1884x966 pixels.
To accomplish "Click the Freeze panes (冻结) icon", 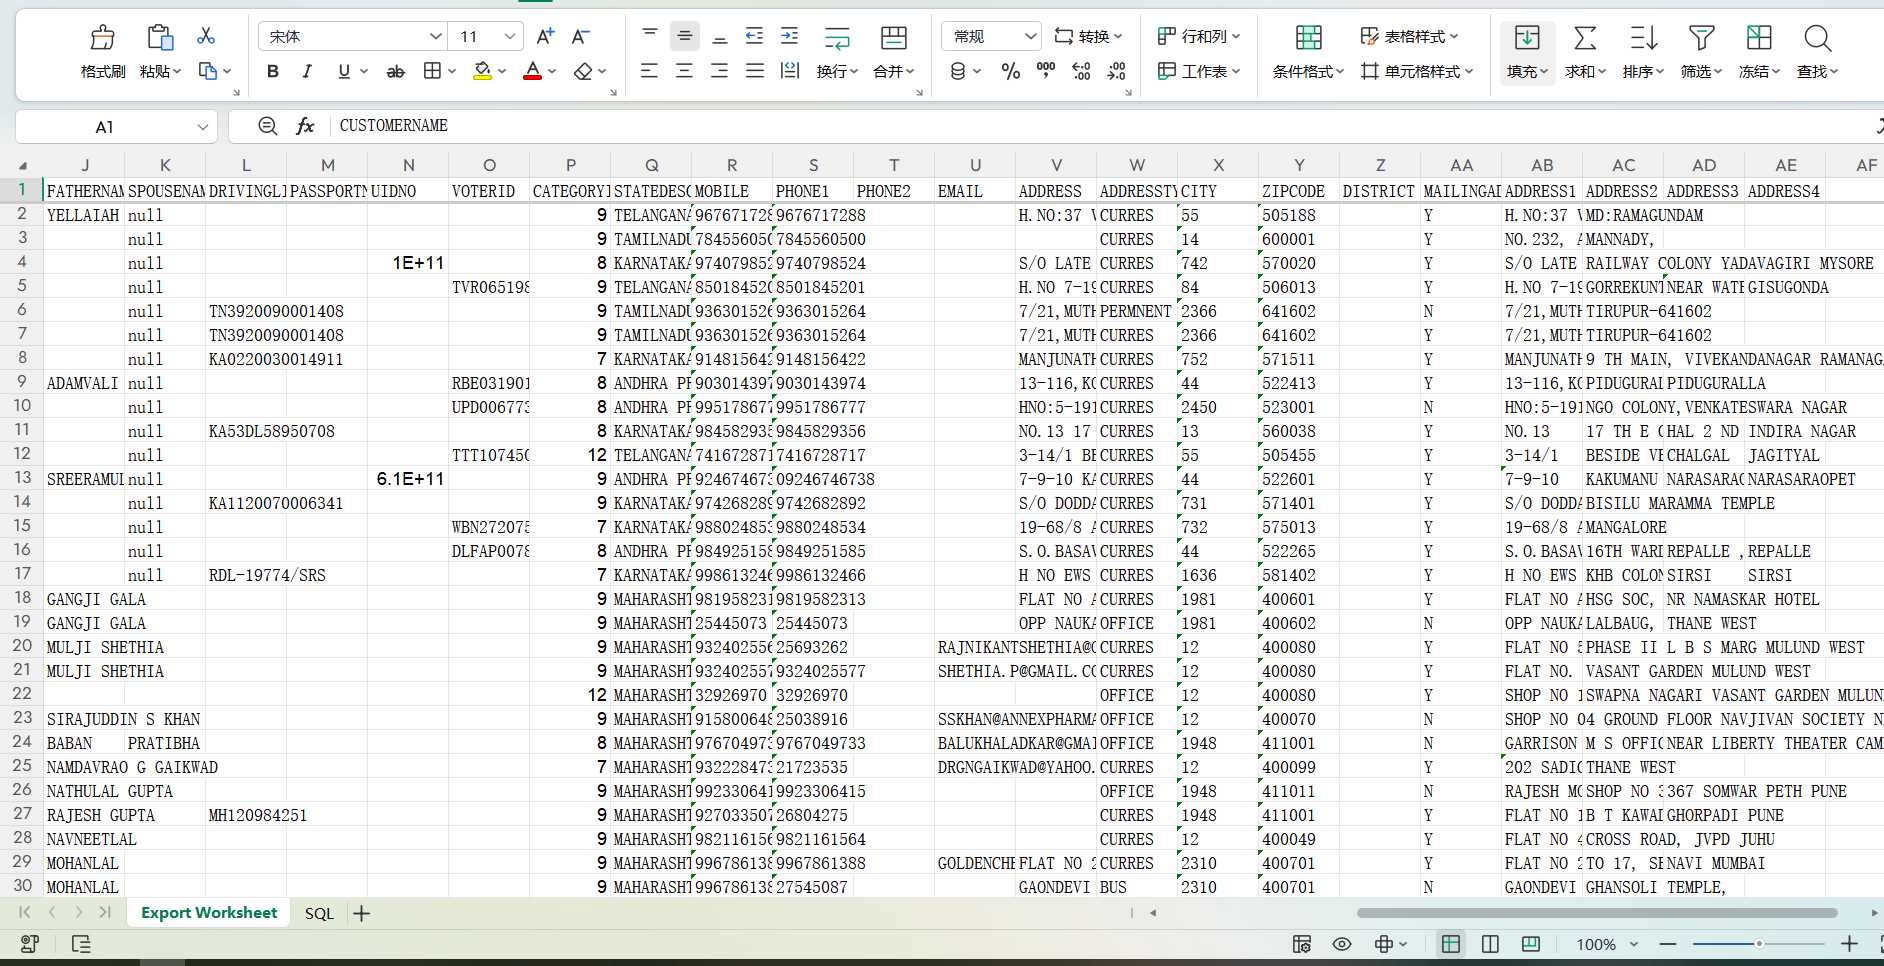I will tap(1759, 38).
